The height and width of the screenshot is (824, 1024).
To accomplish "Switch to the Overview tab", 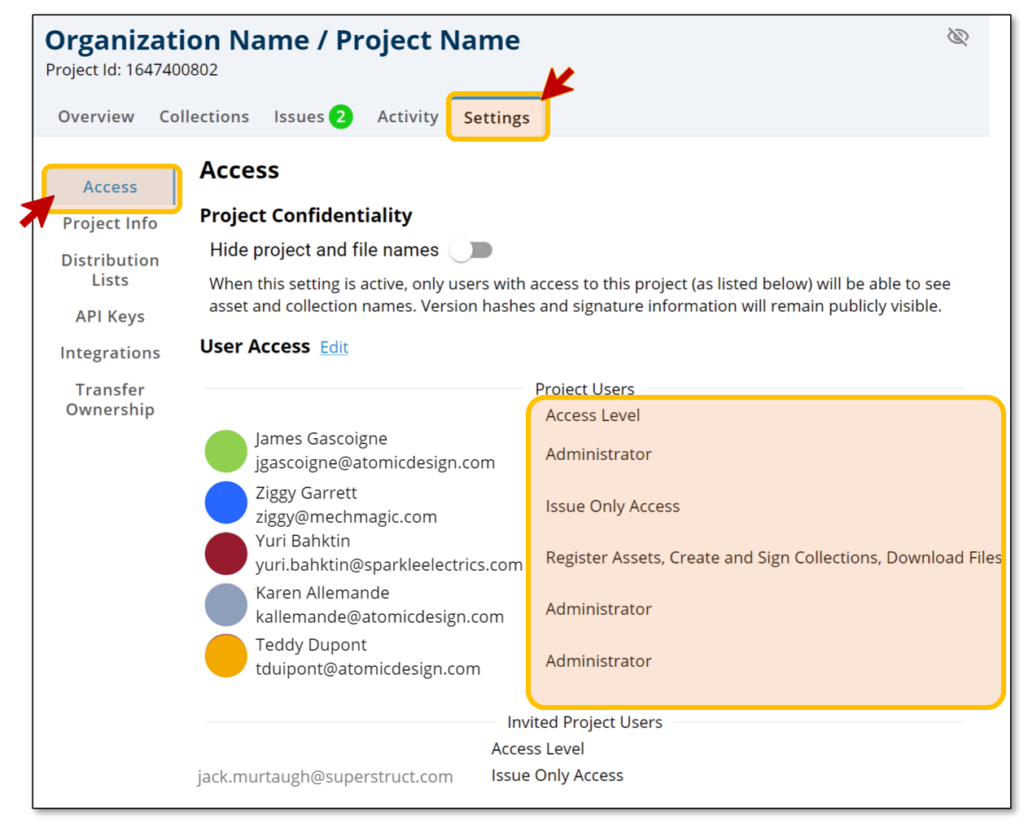I will point(96,117).
